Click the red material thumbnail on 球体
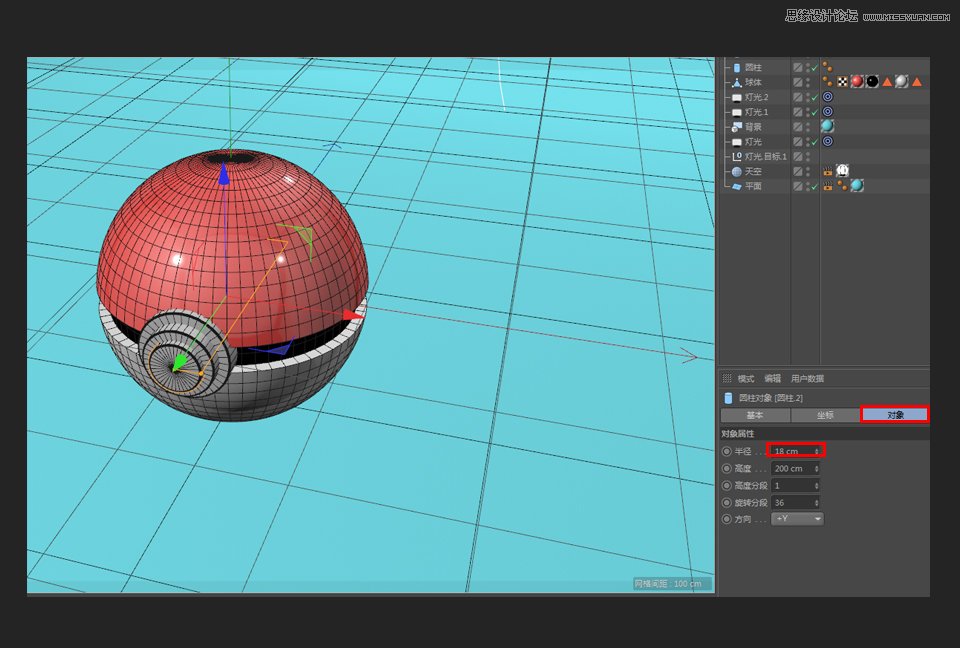The width and height of the screenshot is (960, 648). point(855,83)
